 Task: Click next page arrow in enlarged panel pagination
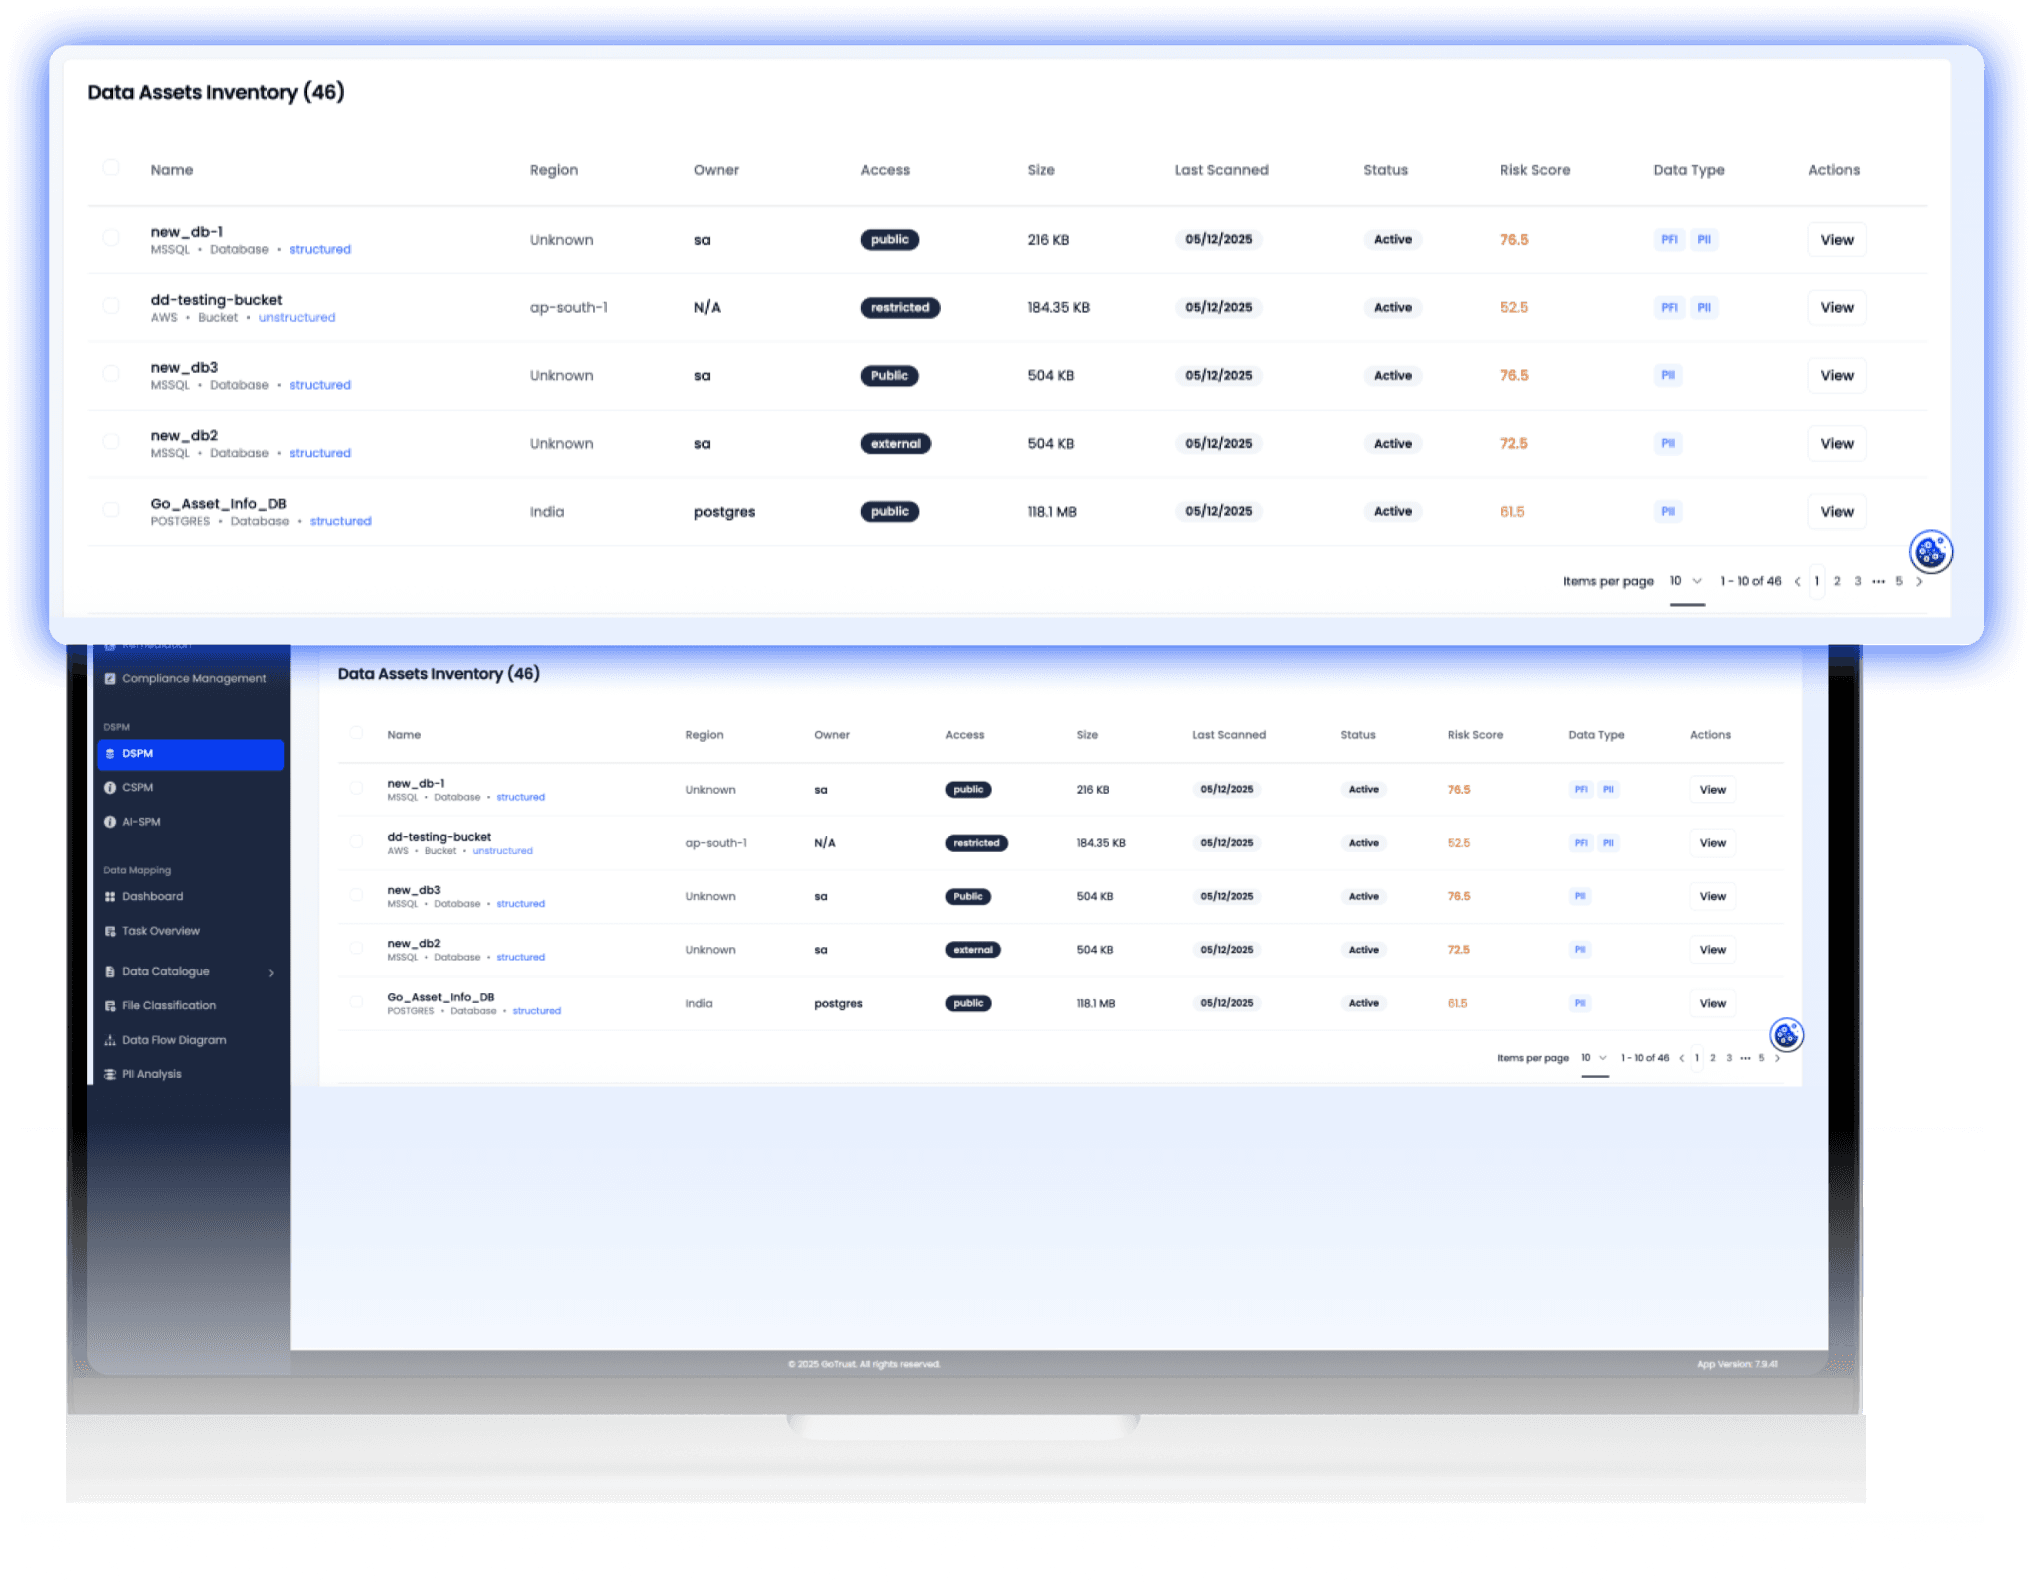pos(1918,581)
